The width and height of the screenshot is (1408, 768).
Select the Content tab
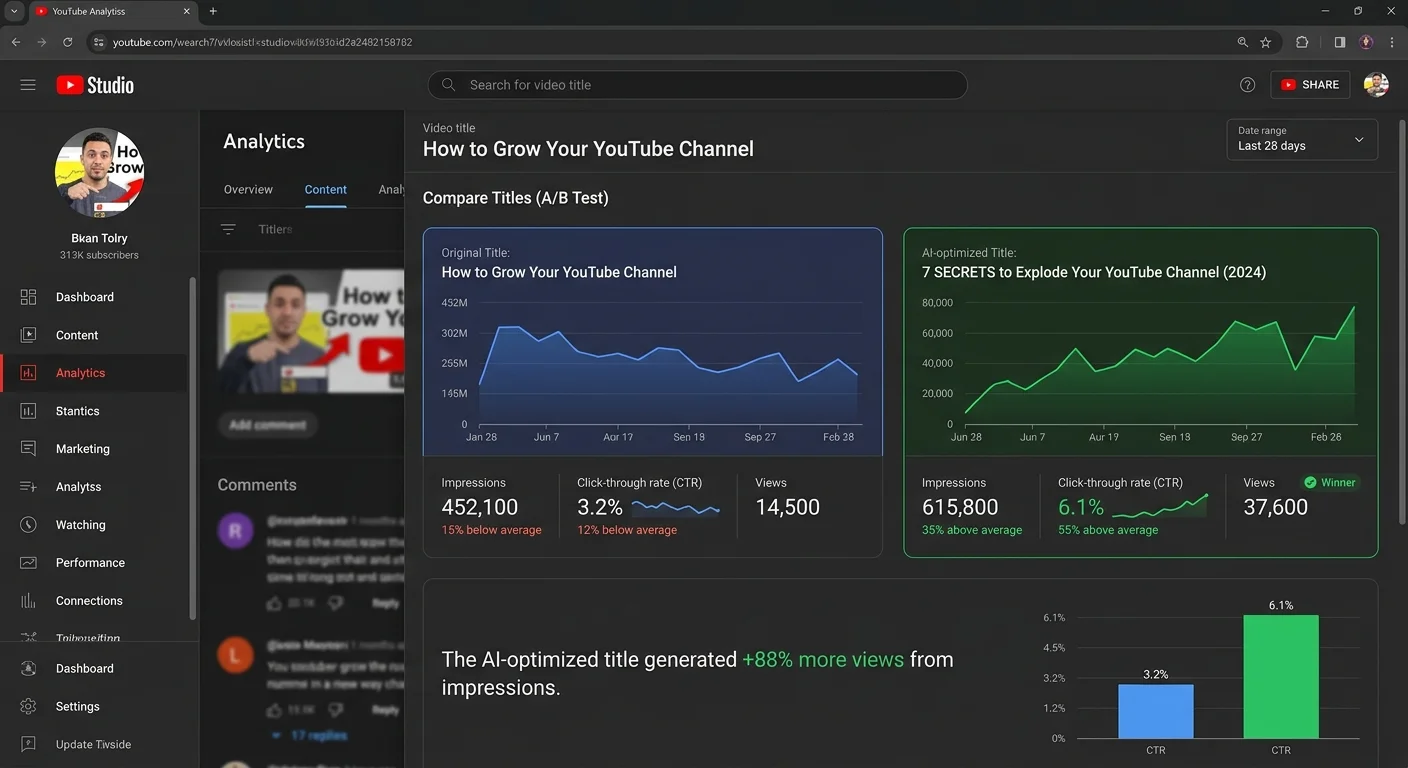tap(326, 189)
